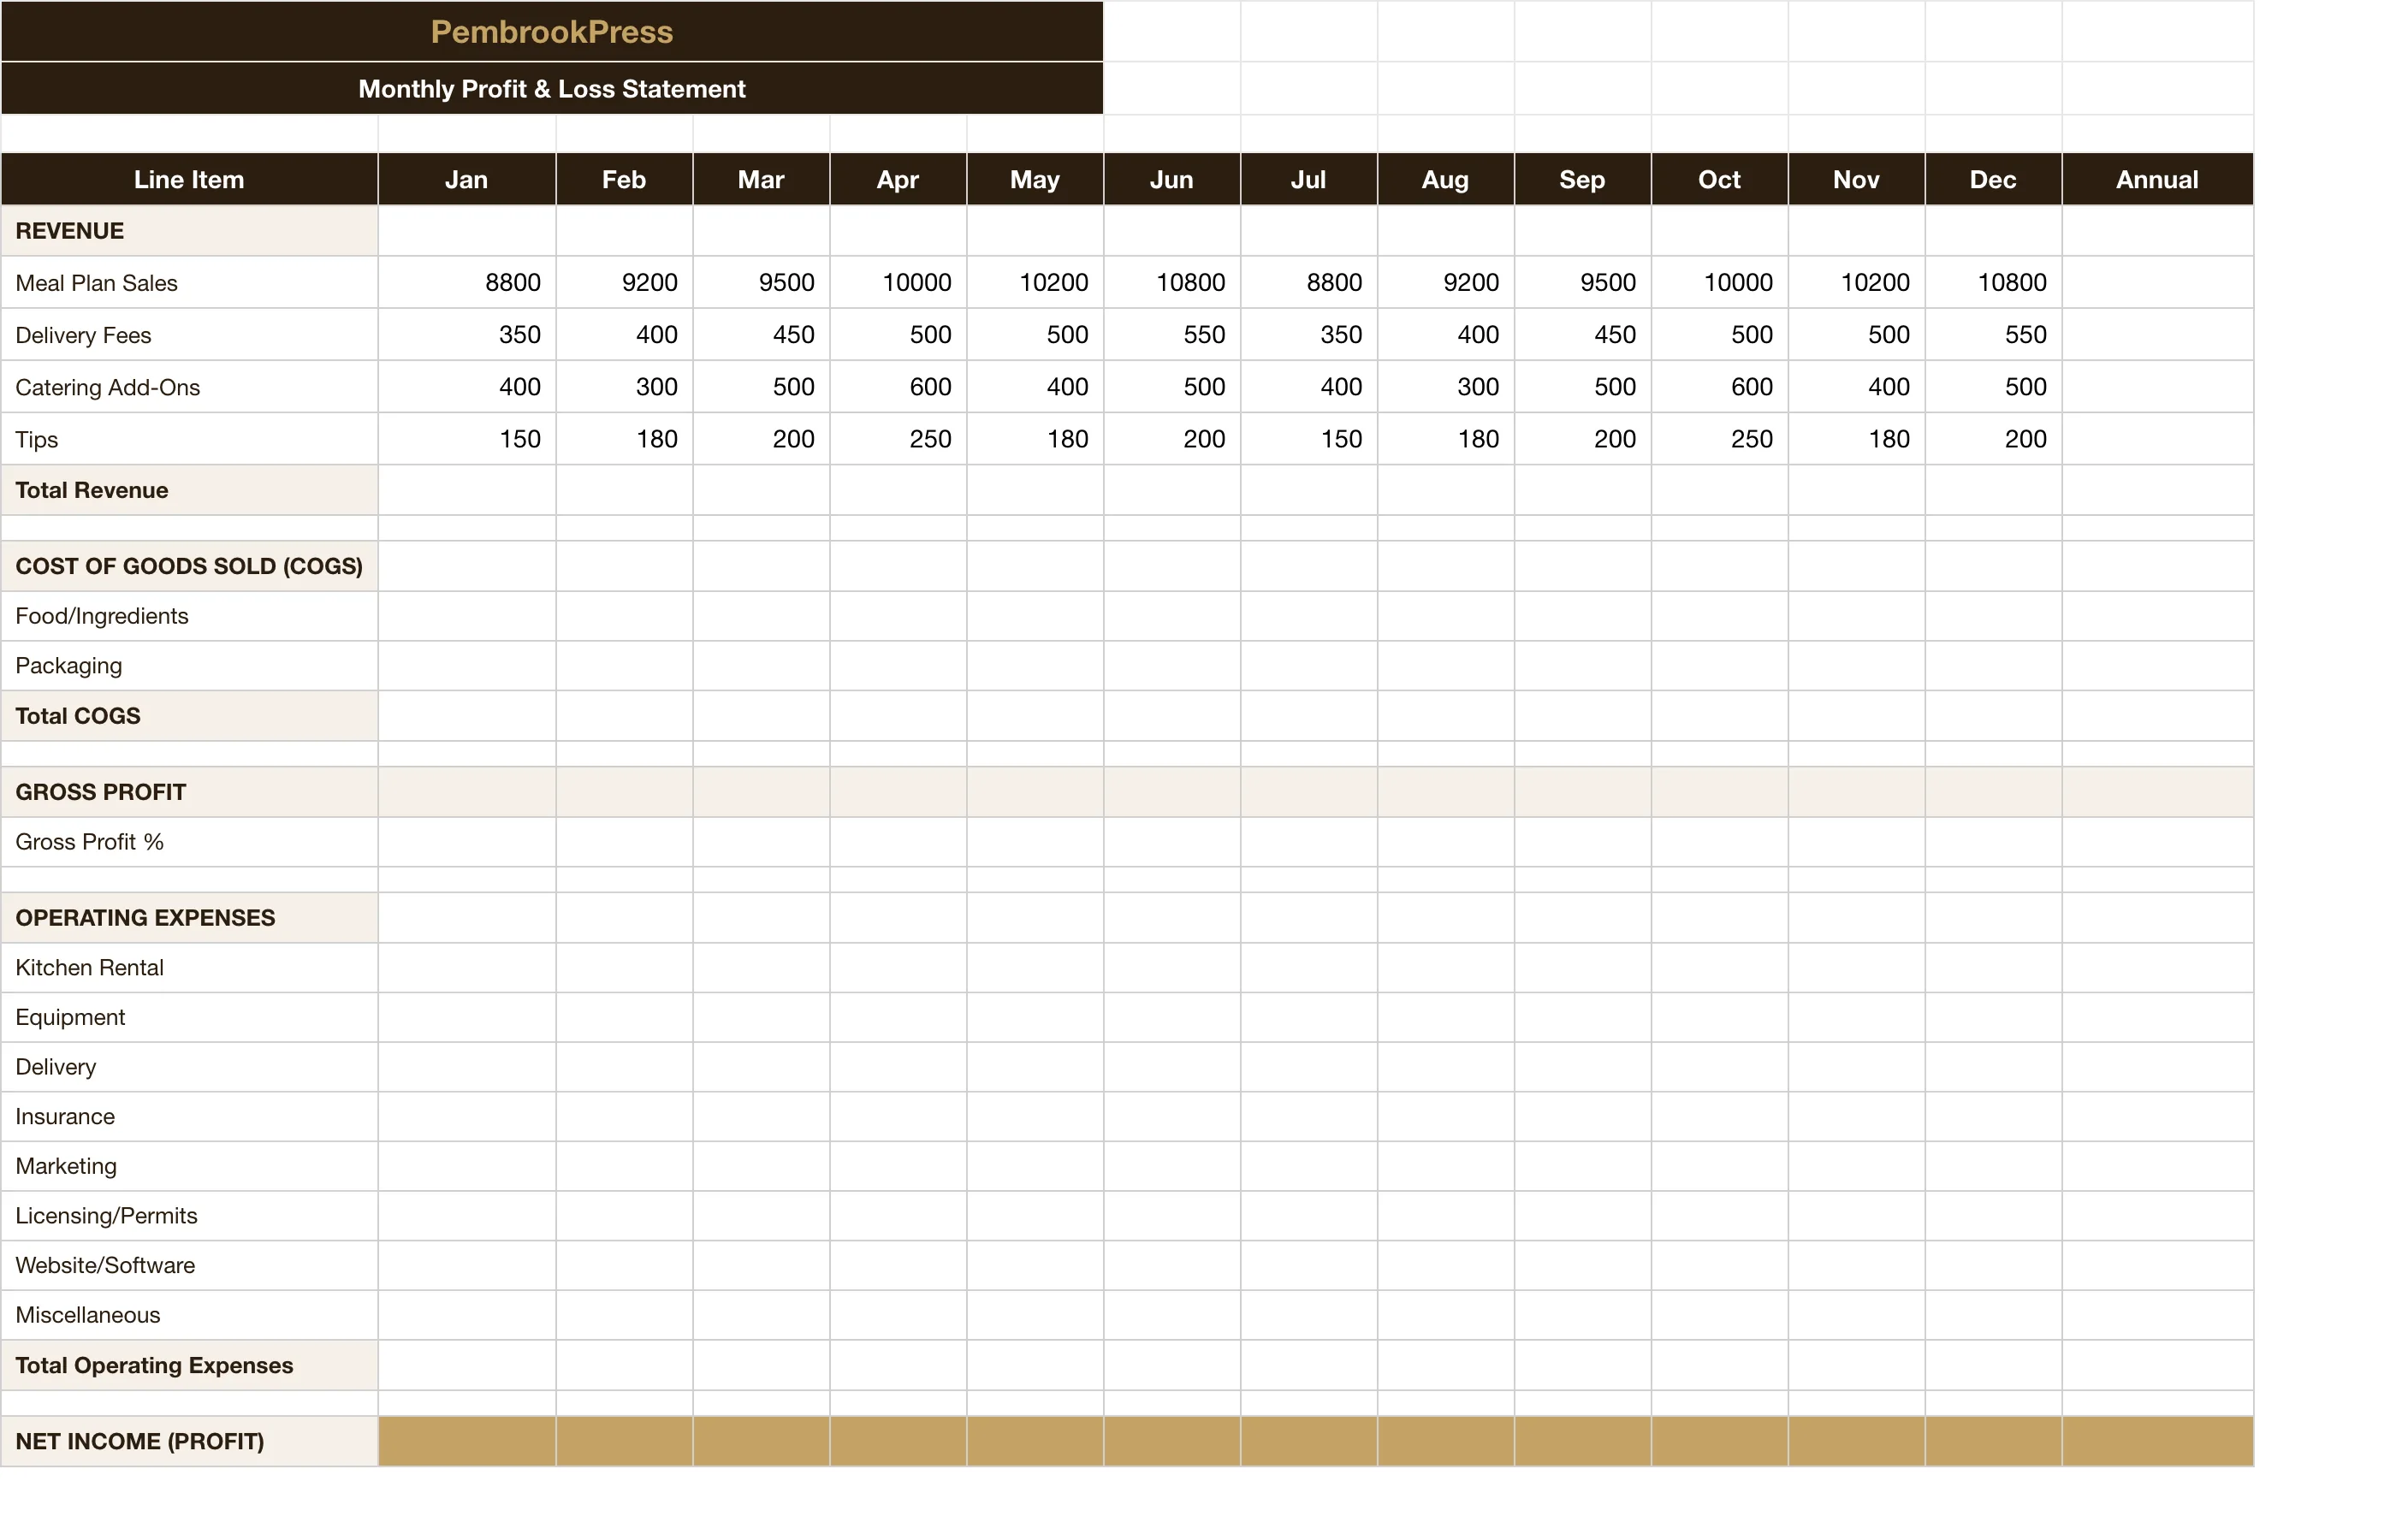Click the Insurance row label
Viewport: 2396px width, 1540px height.
[x=189, y=1116]
